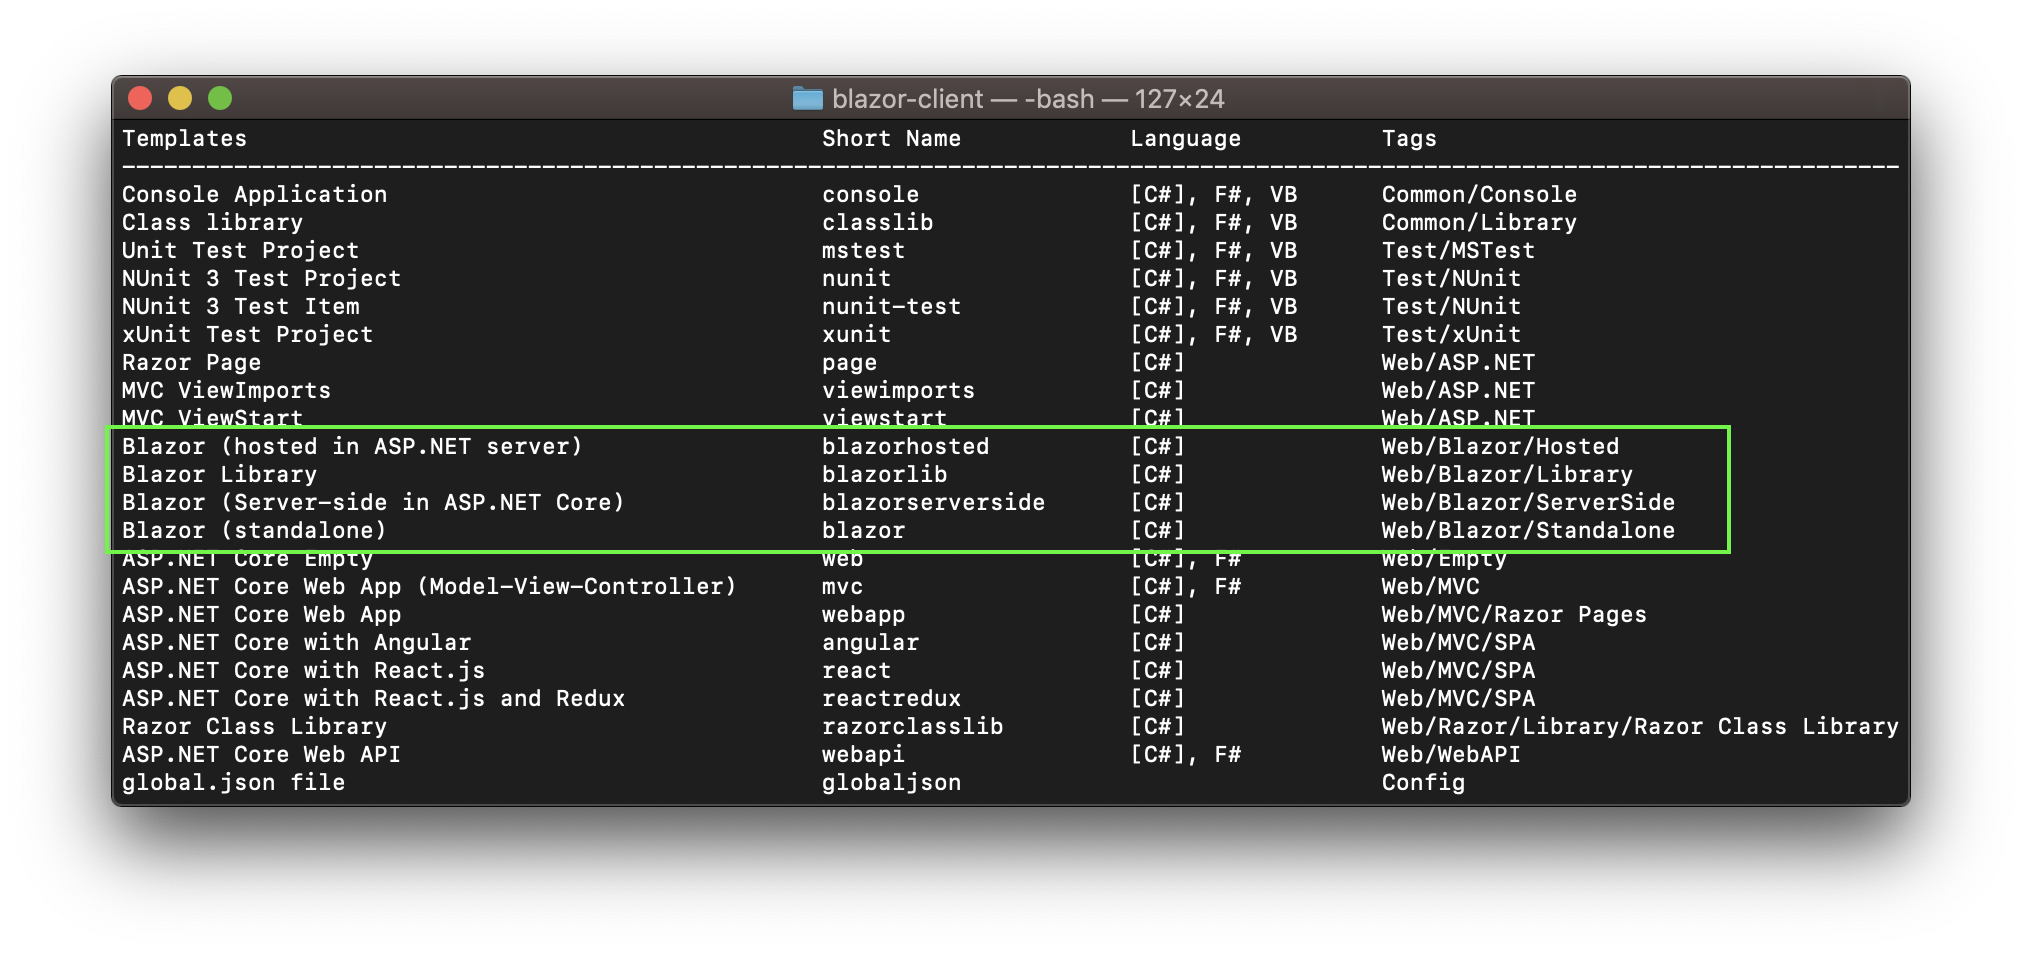
Task: Click 'NUnit 3 Test Item' template name
Action: point(241,307)
